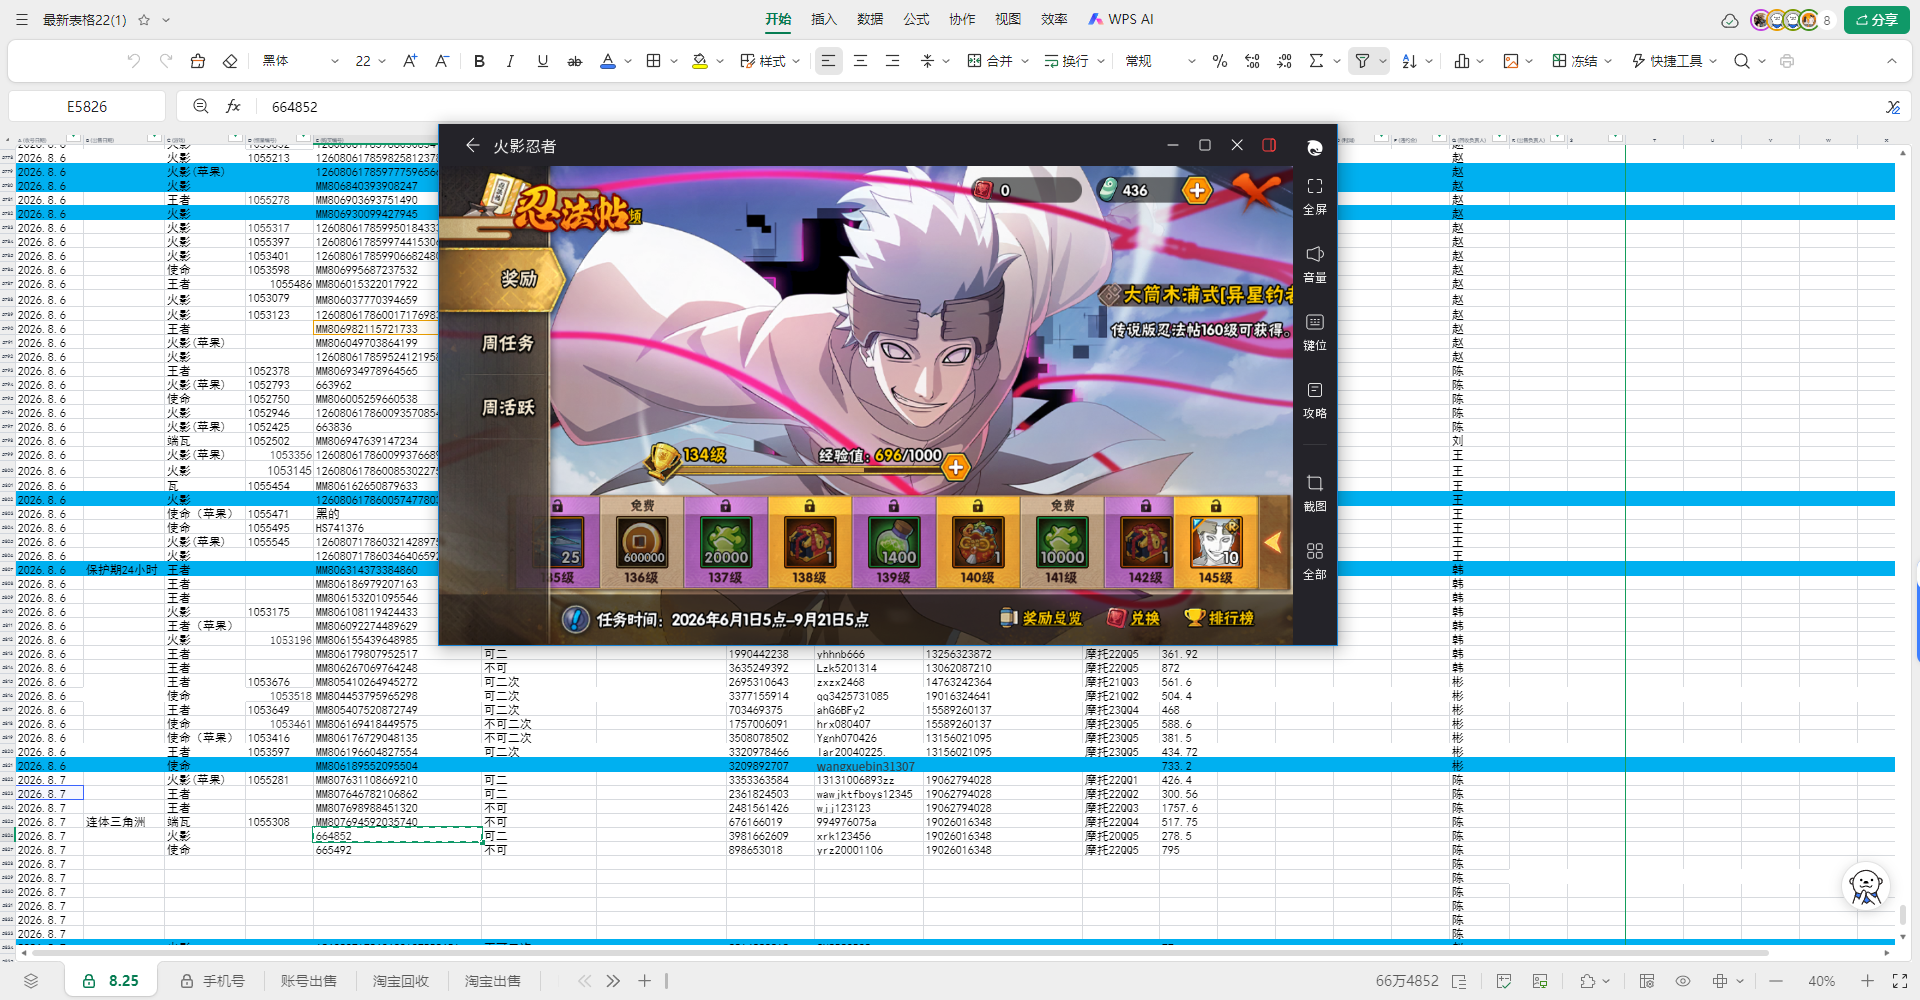Click the clear formatting eraser icon
The width and height of the screenshot is (1920, 1000).
(230, 61)
